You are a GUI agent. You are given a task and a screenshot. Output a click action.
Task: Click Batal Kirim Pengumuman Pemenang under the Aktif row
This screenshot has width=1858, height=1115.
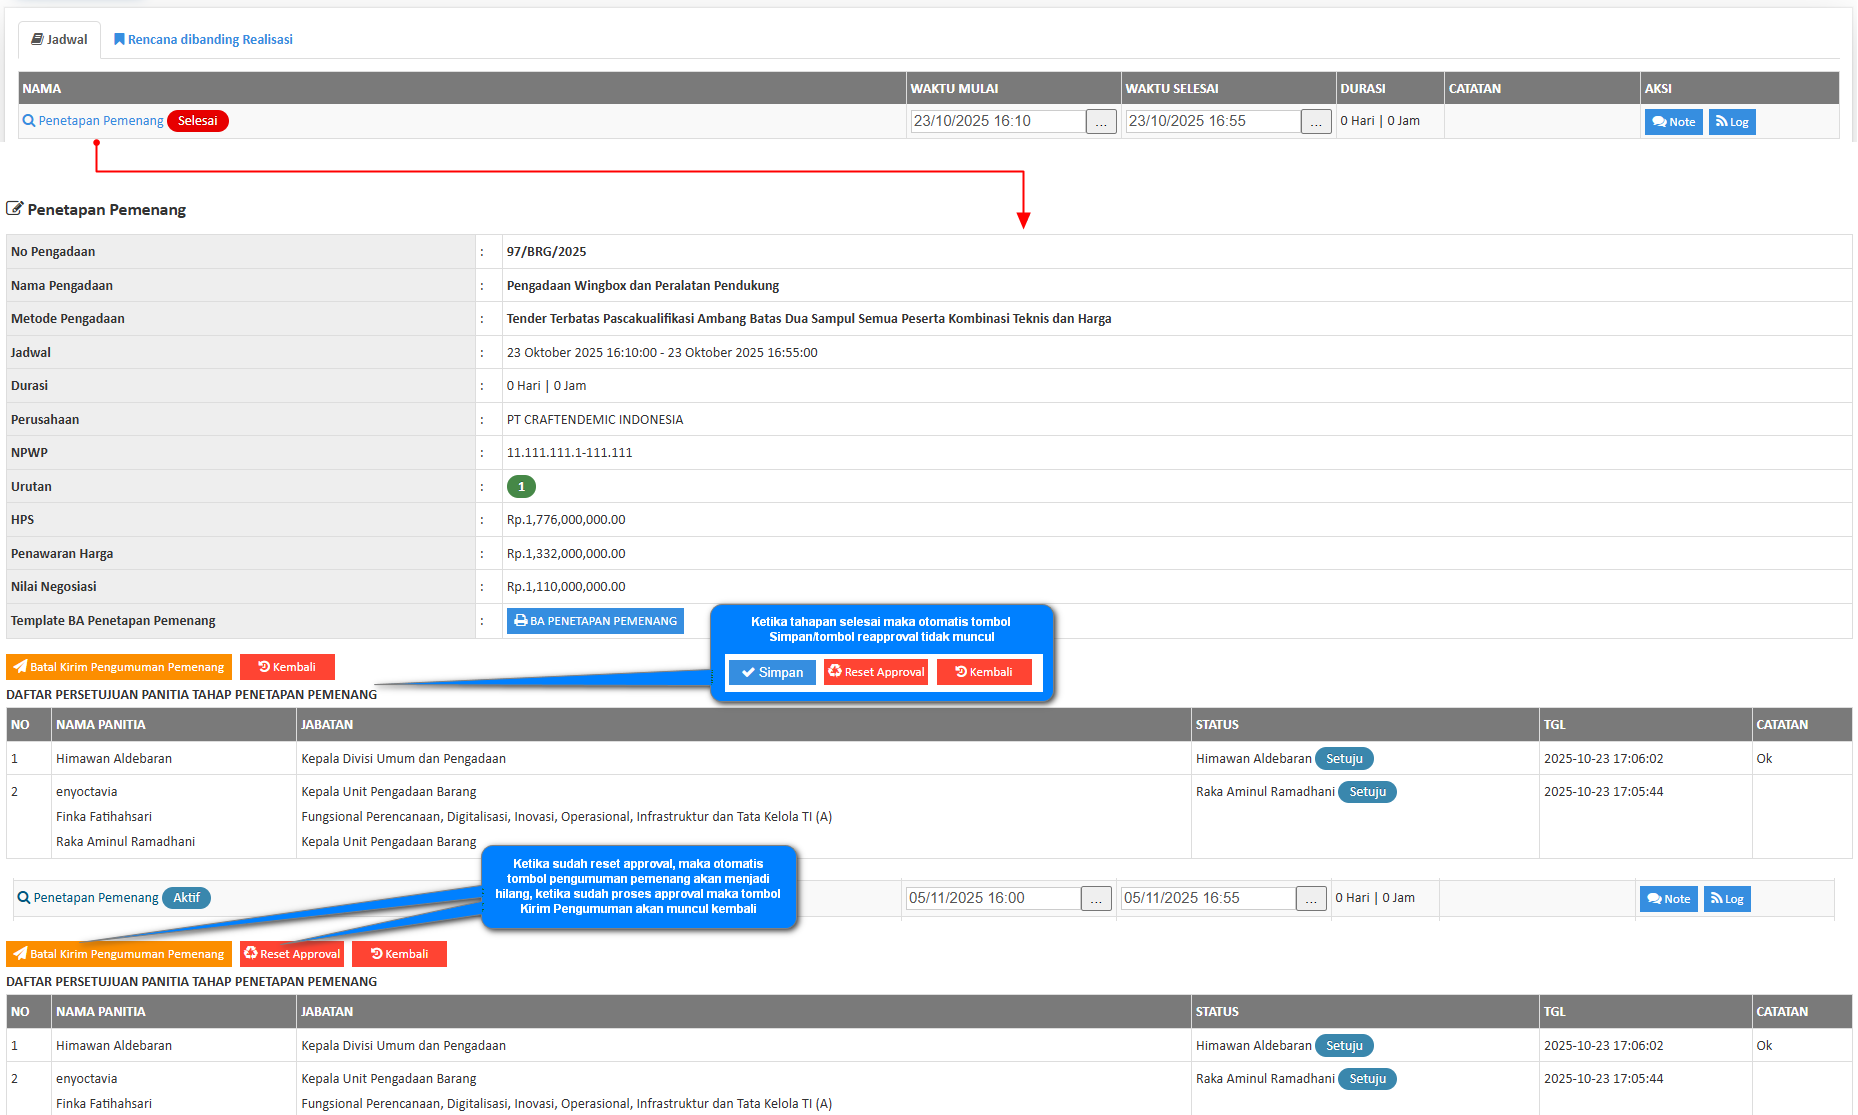tap(119, 954)
